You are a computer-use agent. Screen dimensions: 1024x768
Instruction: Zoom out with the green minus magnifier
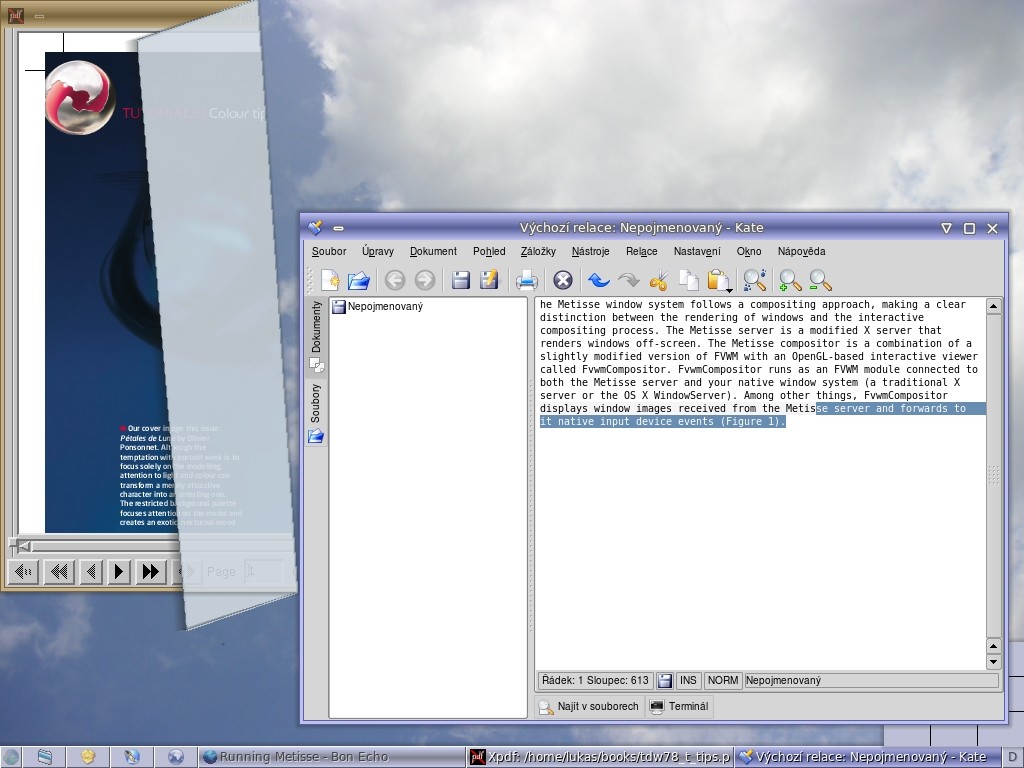[820, 280]
